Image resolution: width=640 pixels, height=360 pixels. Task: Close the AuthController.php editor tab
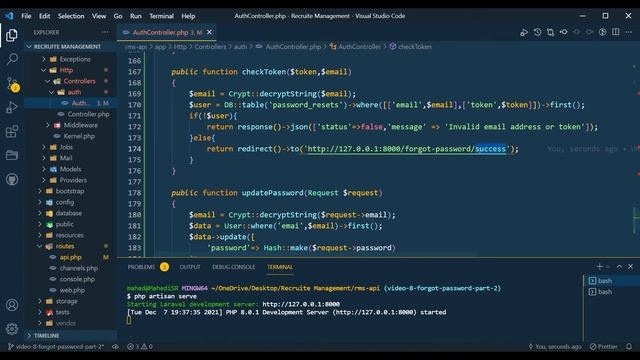point(209,32)
